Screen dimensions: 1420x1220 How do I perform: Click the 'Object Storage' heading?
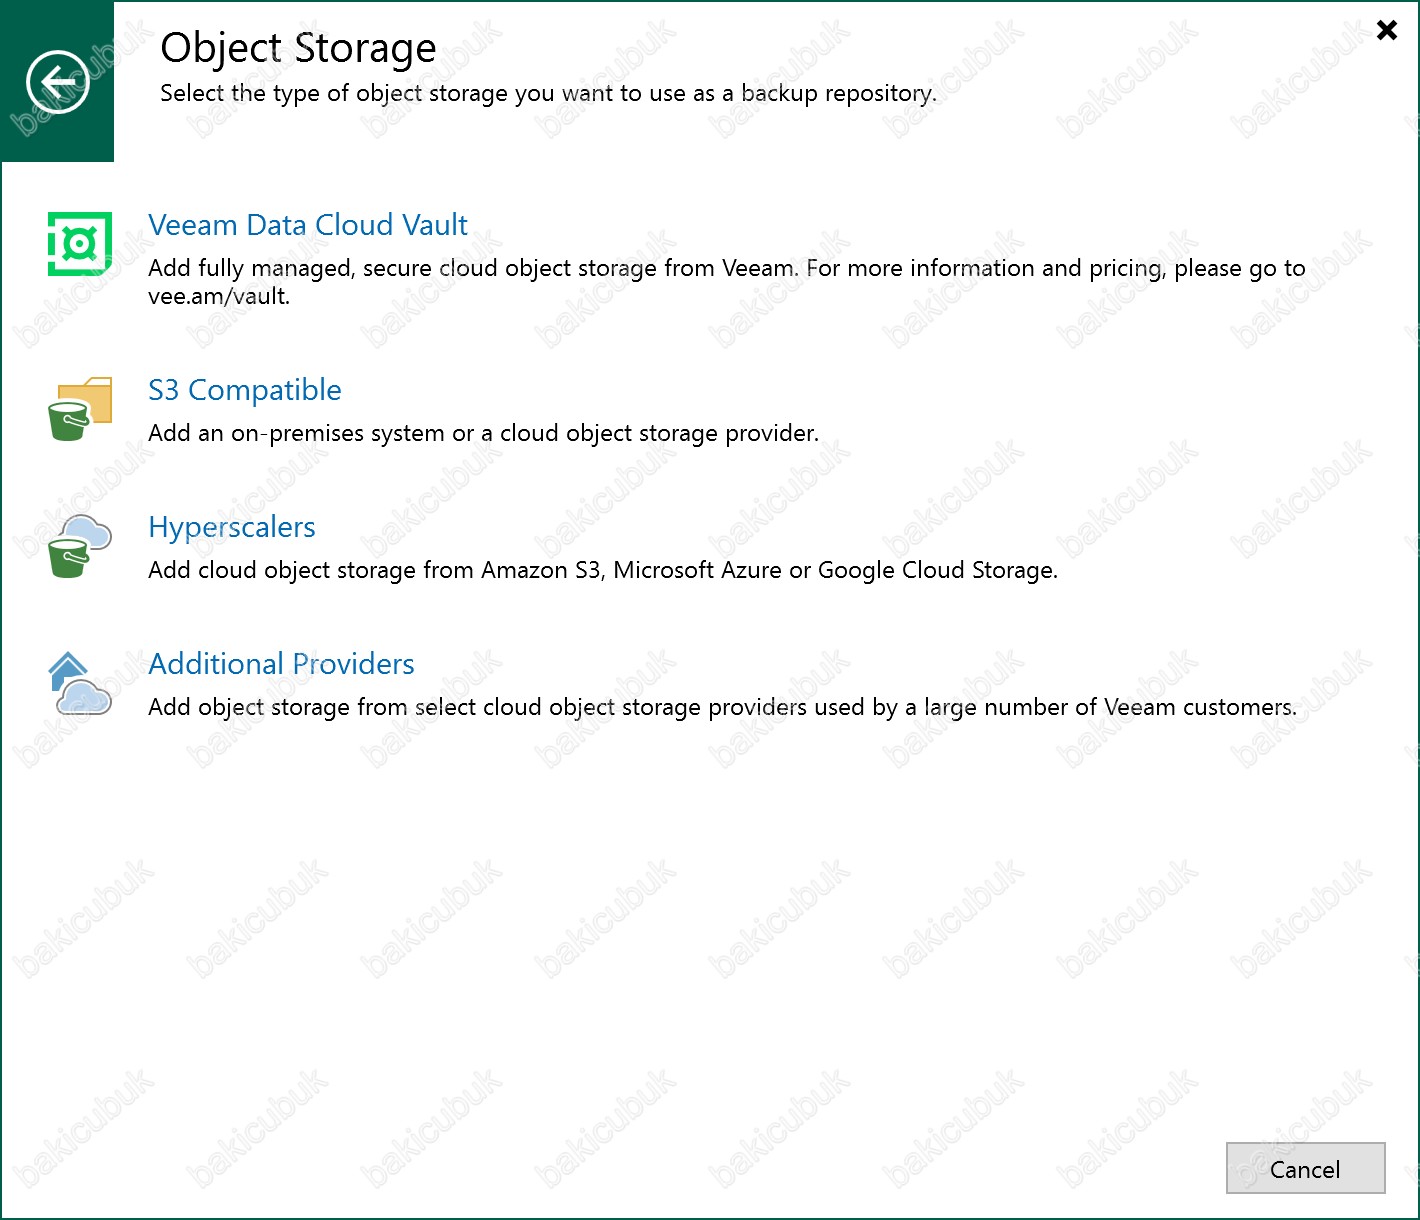tap(298, 48)
